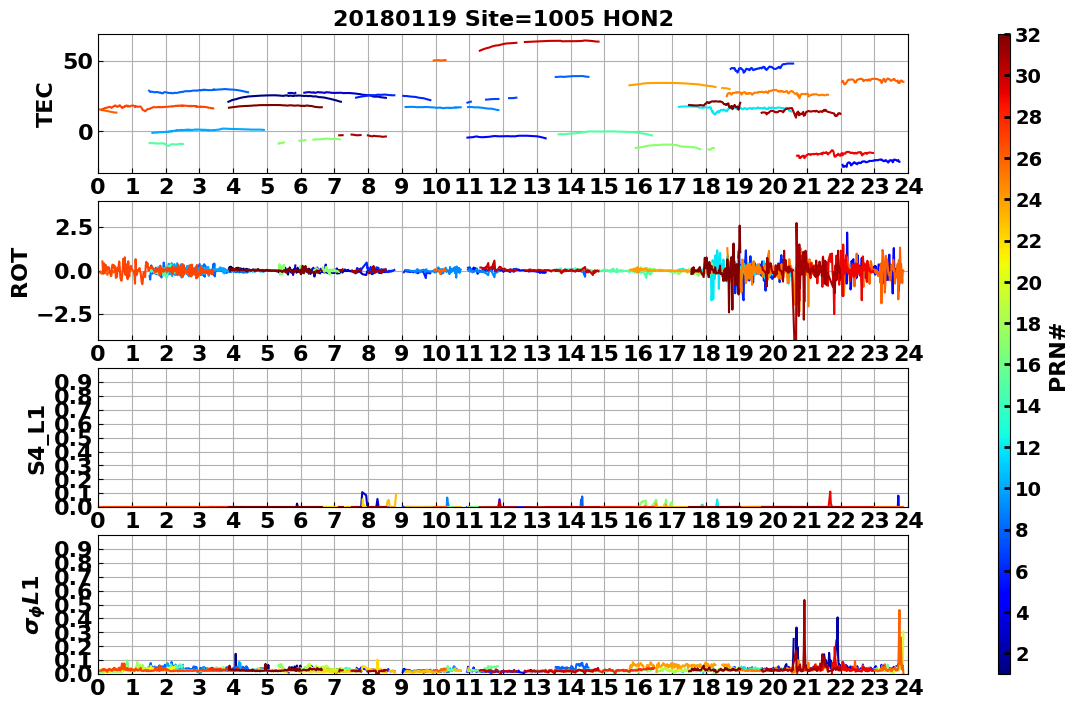The height and width of the screenshot is (709, 1077).
Task: Click the ROT y-axis label
Action: pyautogui.click(x=20, y=273)
